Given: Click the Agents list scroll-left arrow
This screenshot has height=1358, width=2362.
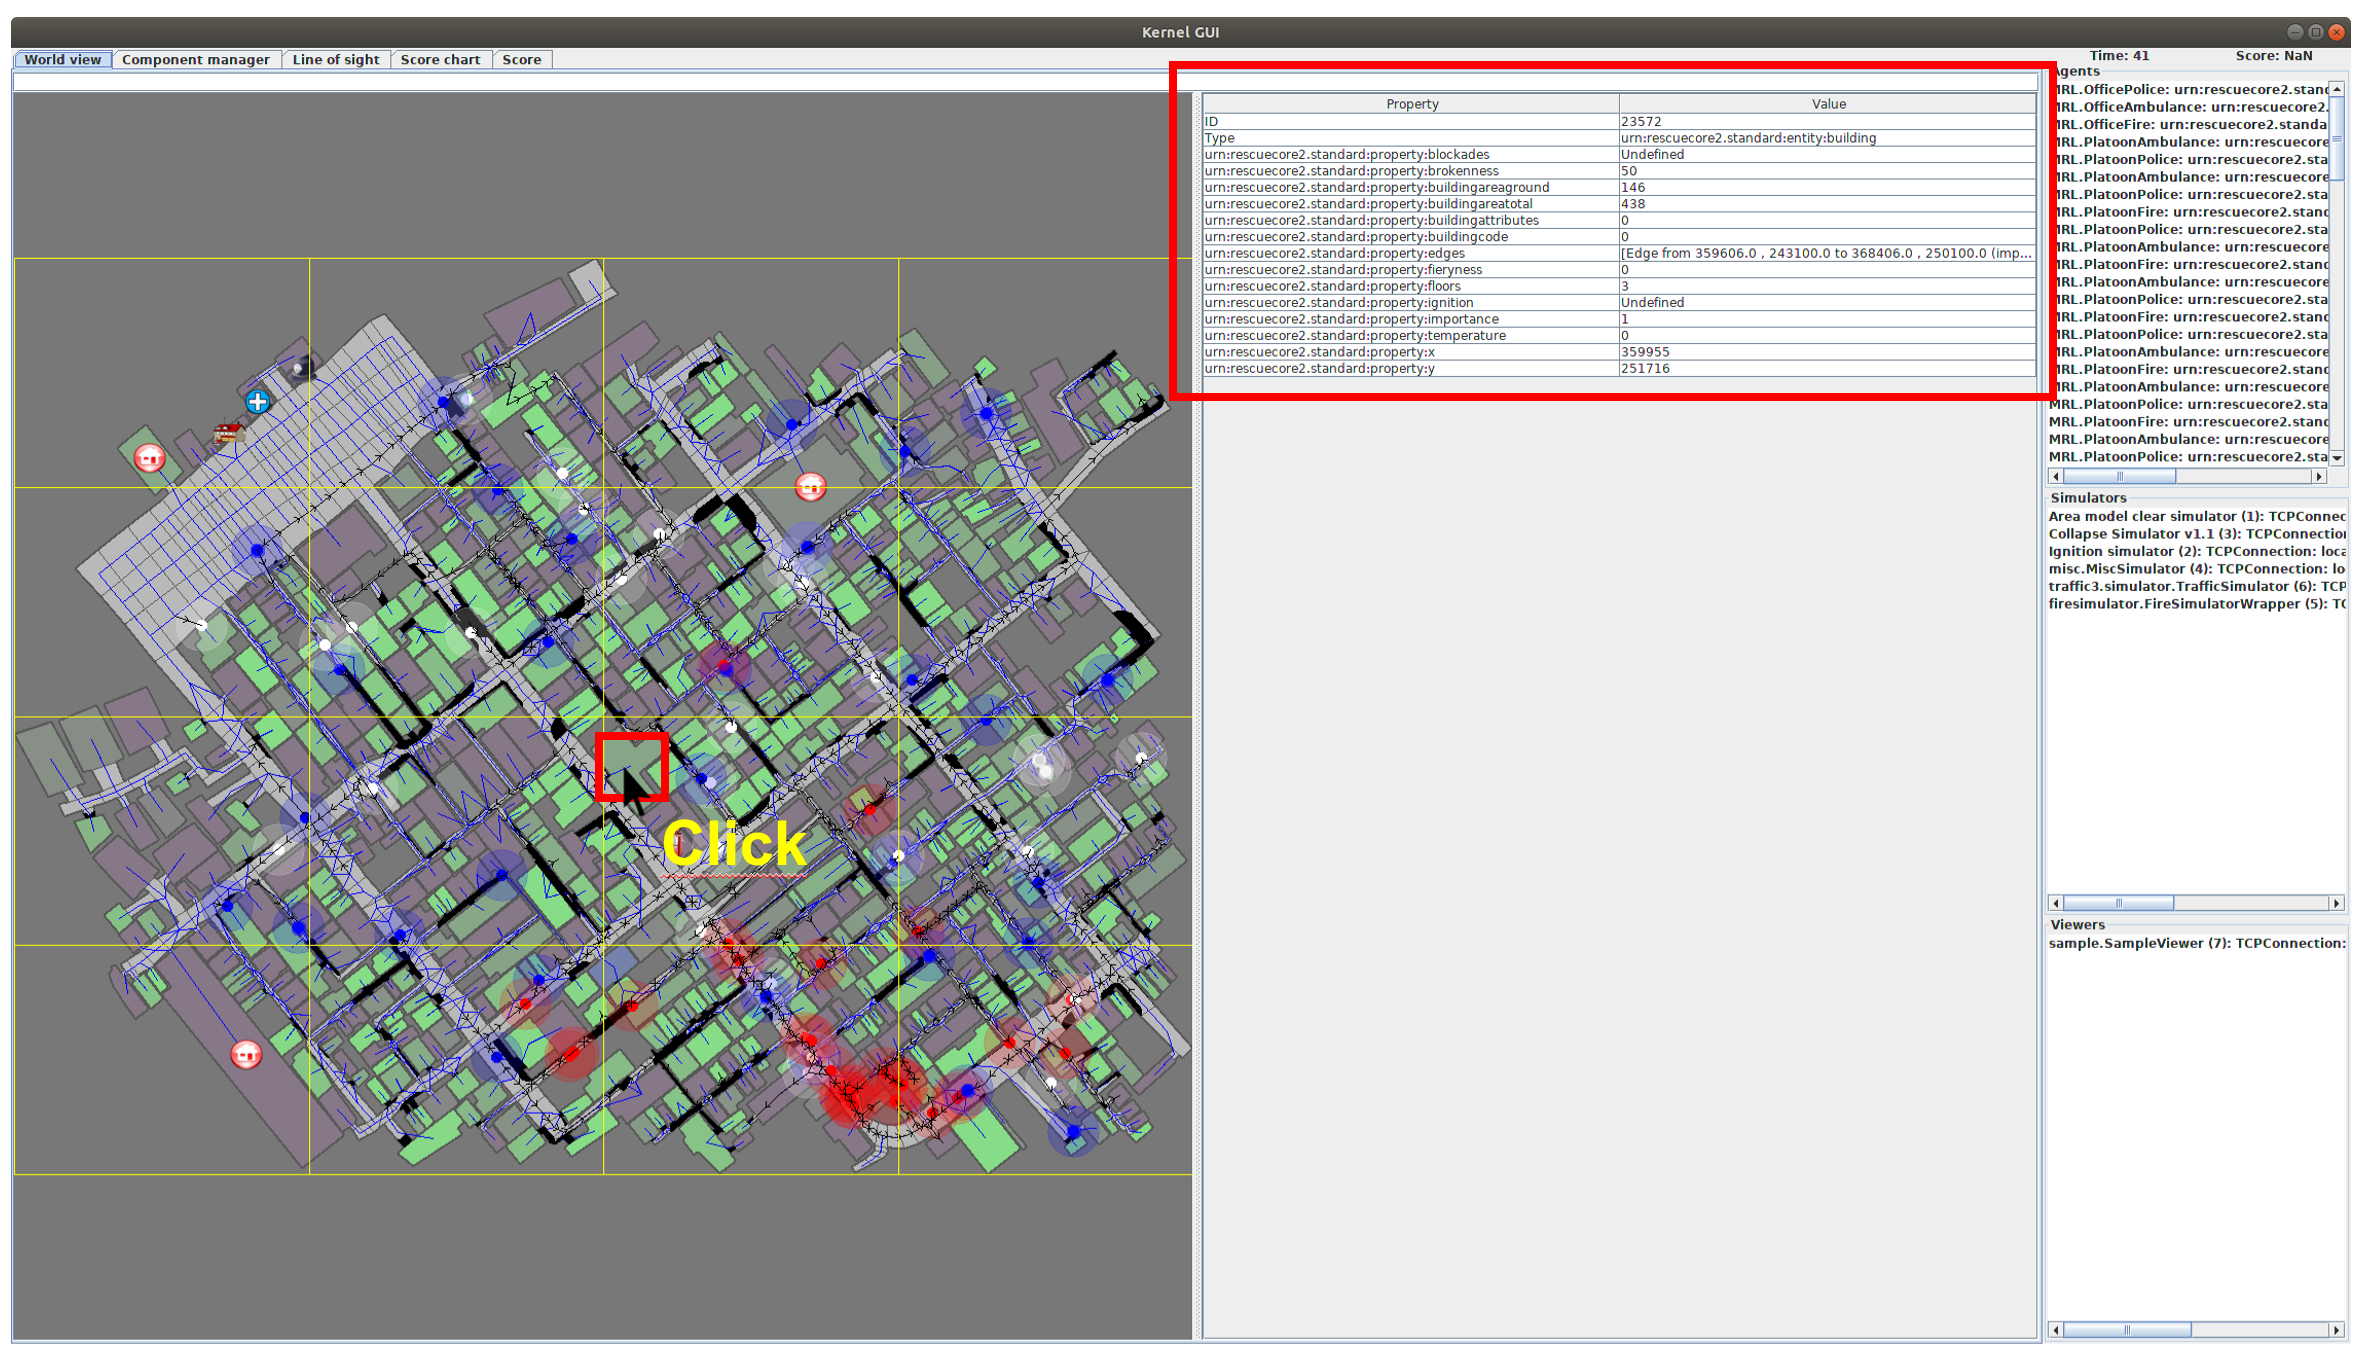Looking at the screenshot, I should click(x=2056, y=477).
